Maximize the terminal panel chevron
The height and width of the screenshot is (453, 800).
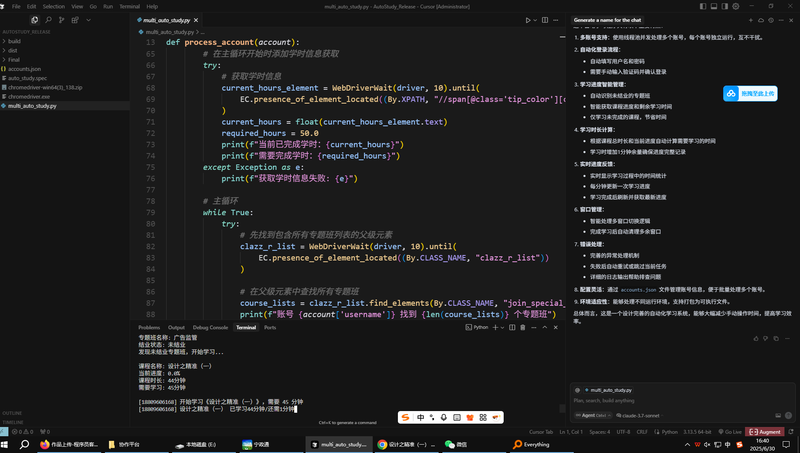pyautogui.click(x=544, y=328)
